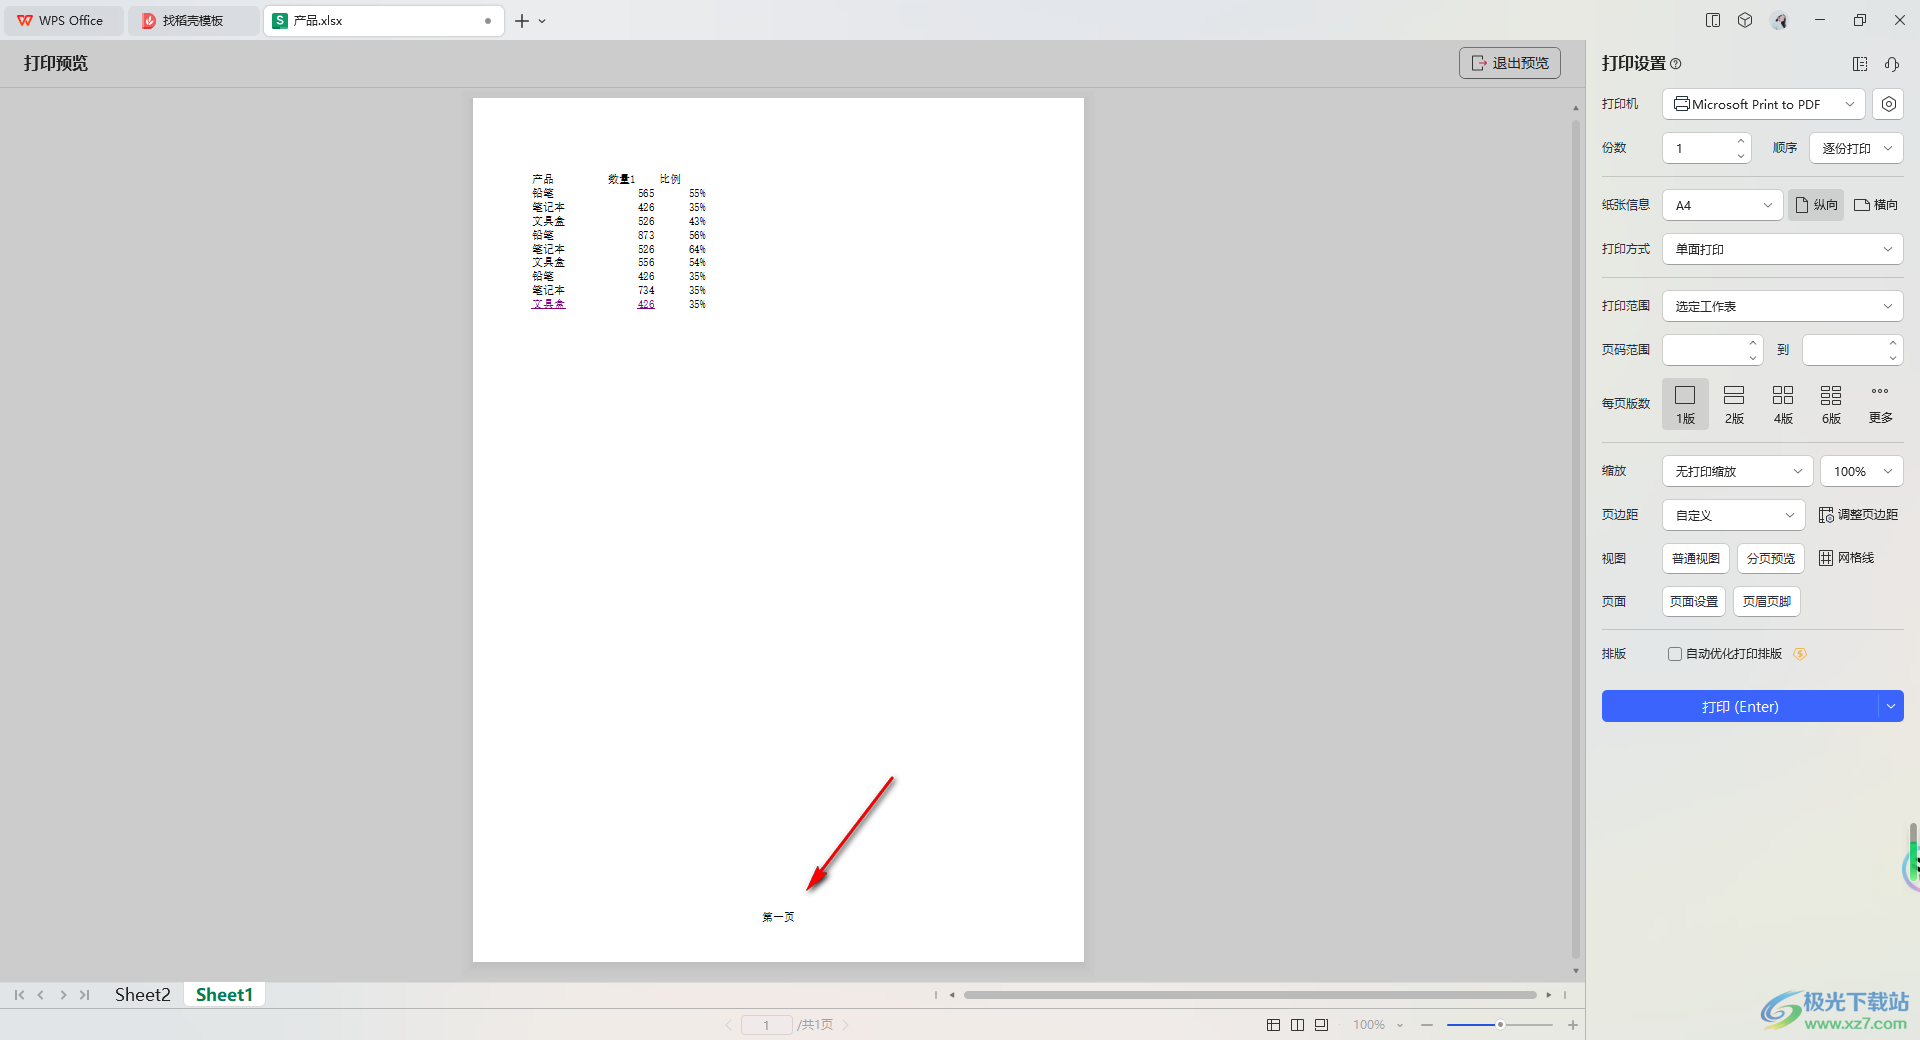
Task: Open 页面设置 page setup
Action: coord(1694,601)
